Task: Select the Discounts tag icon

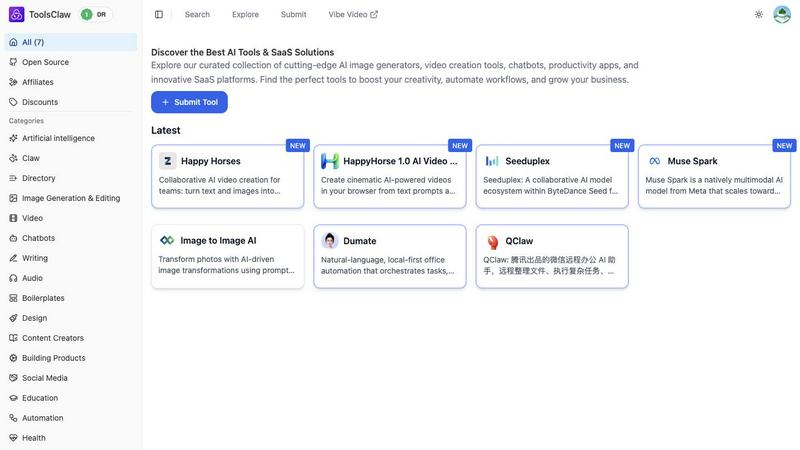Action: (14, 102)
